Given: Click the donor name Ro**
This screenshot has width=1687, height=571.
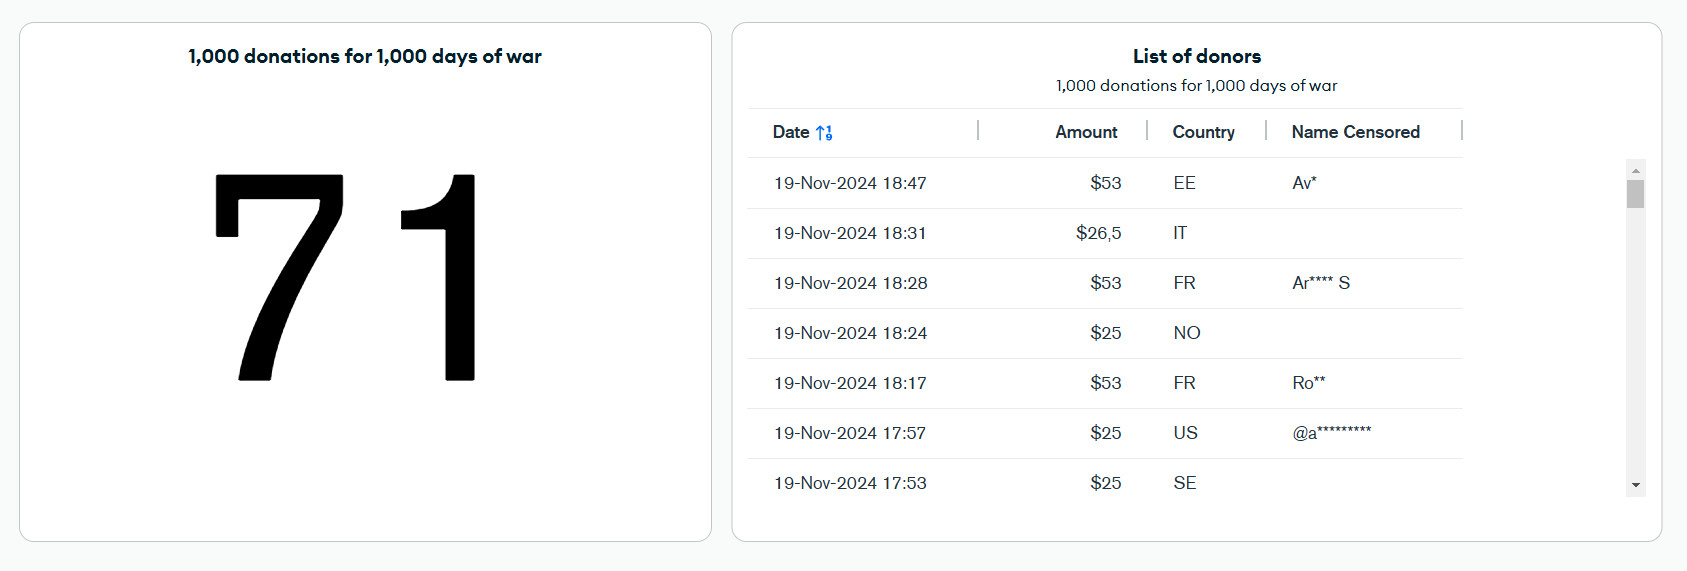Looking at the screenshot, I should [x=1308, y=383].
